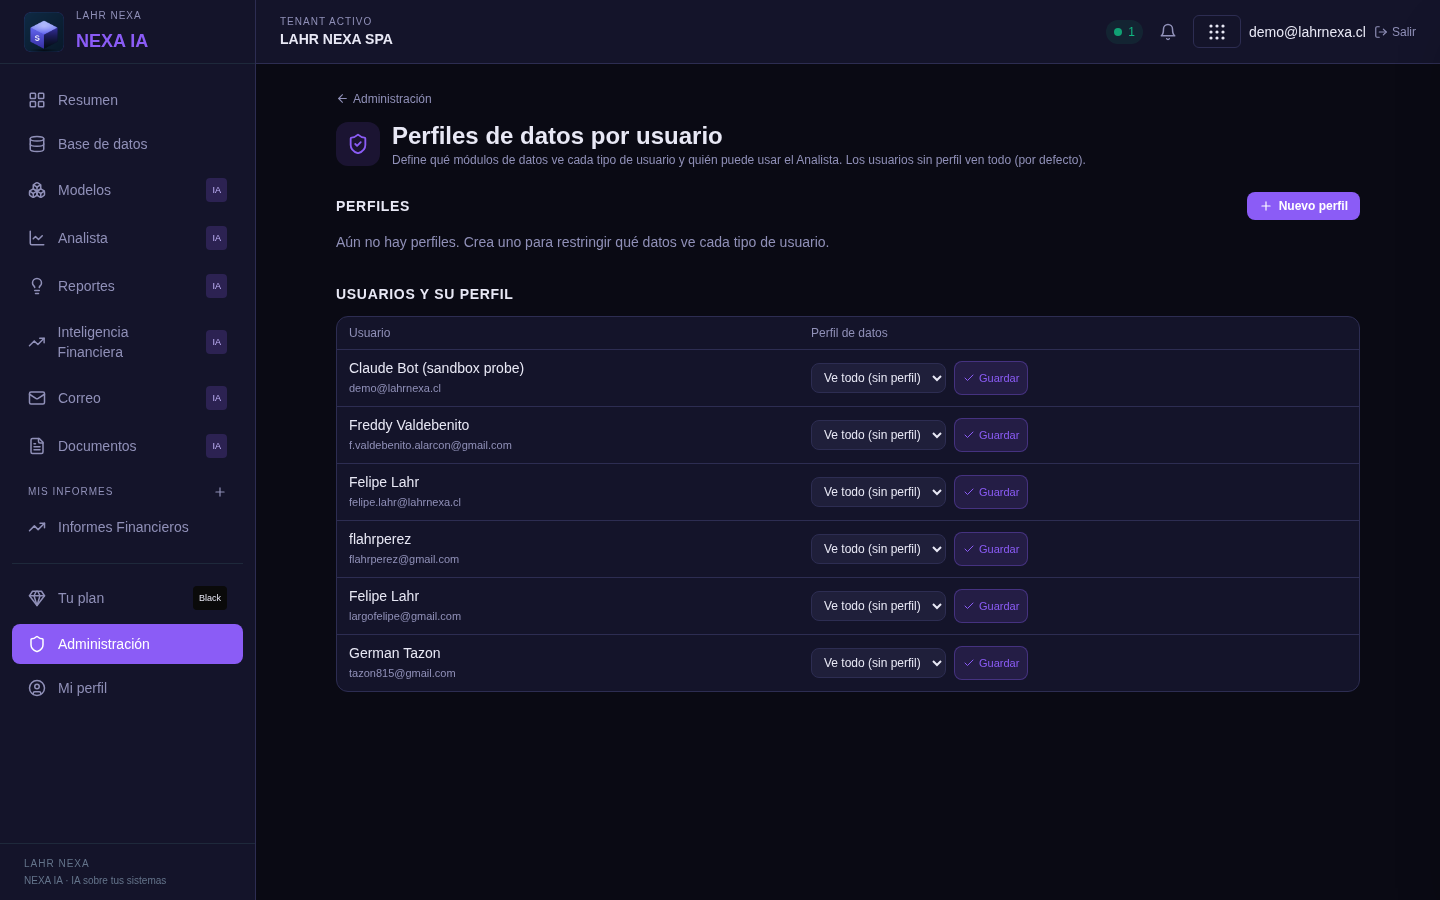Viewport: 1440px width, 900px height.
Task: Log out with Salir
Action: [x=1395, y=32]
